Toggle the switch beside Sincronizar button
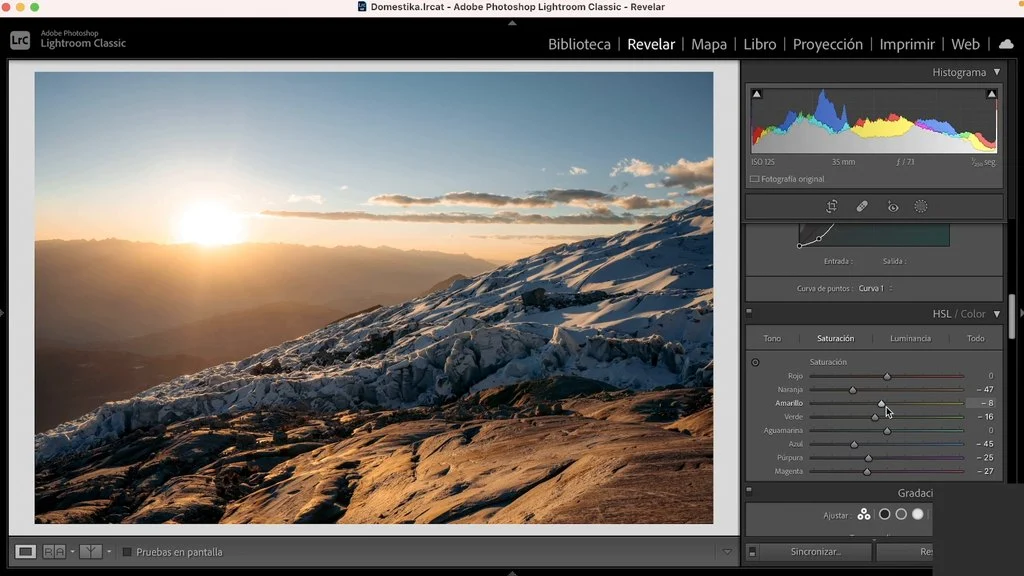The width and height of the screenshot is (1024, 576). [752, 552]
